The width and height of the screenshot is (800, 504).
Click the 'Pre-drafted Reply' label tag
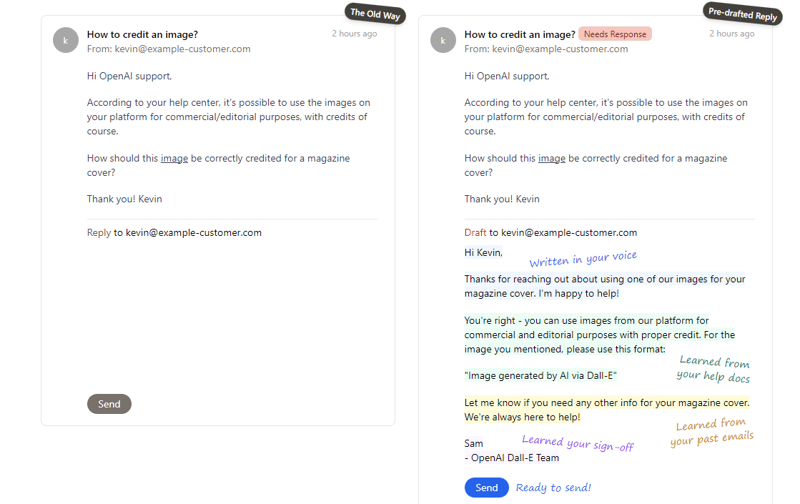pos(742,14)
